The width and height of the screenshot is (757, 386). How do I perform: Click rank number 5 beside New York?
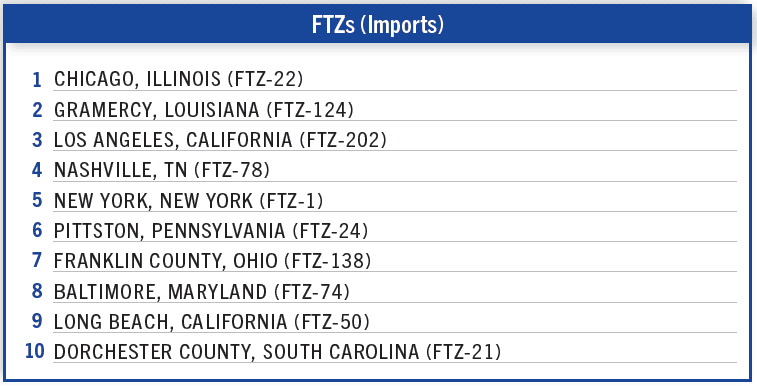point(37,200)
